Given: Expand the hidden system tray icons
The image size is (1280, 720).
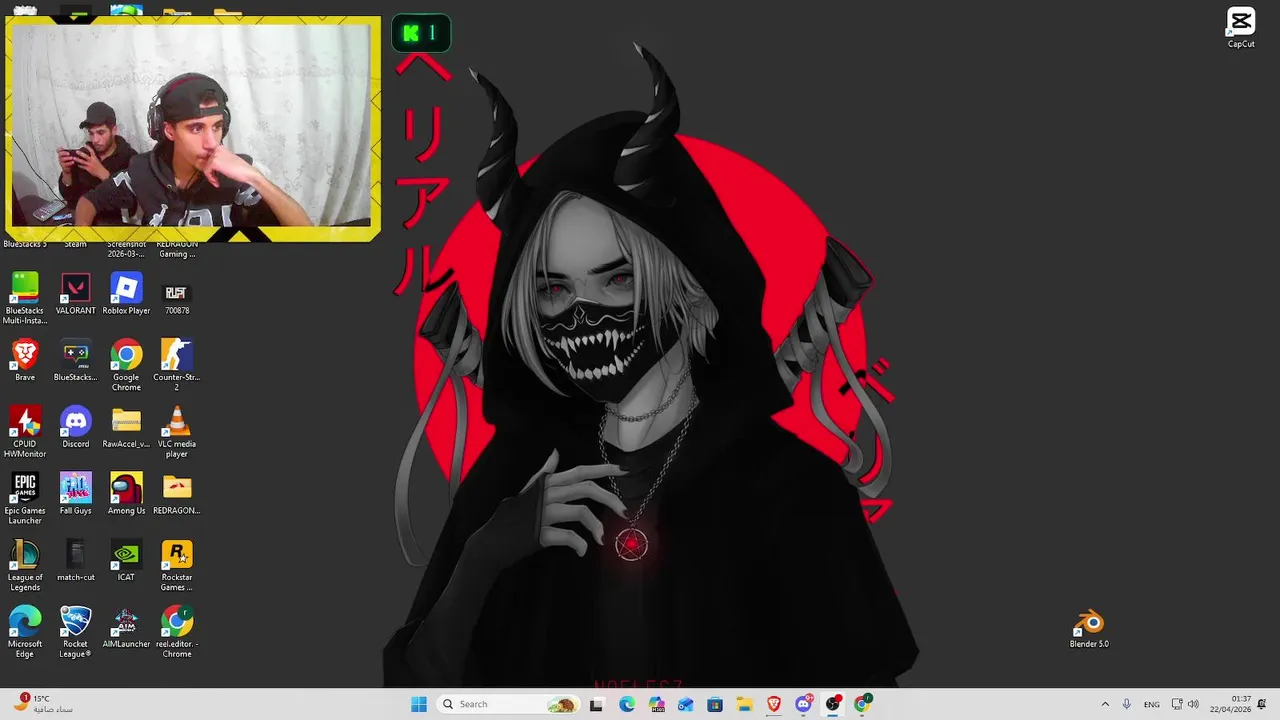Looking at the screenshot, I should coord(1105,704).
